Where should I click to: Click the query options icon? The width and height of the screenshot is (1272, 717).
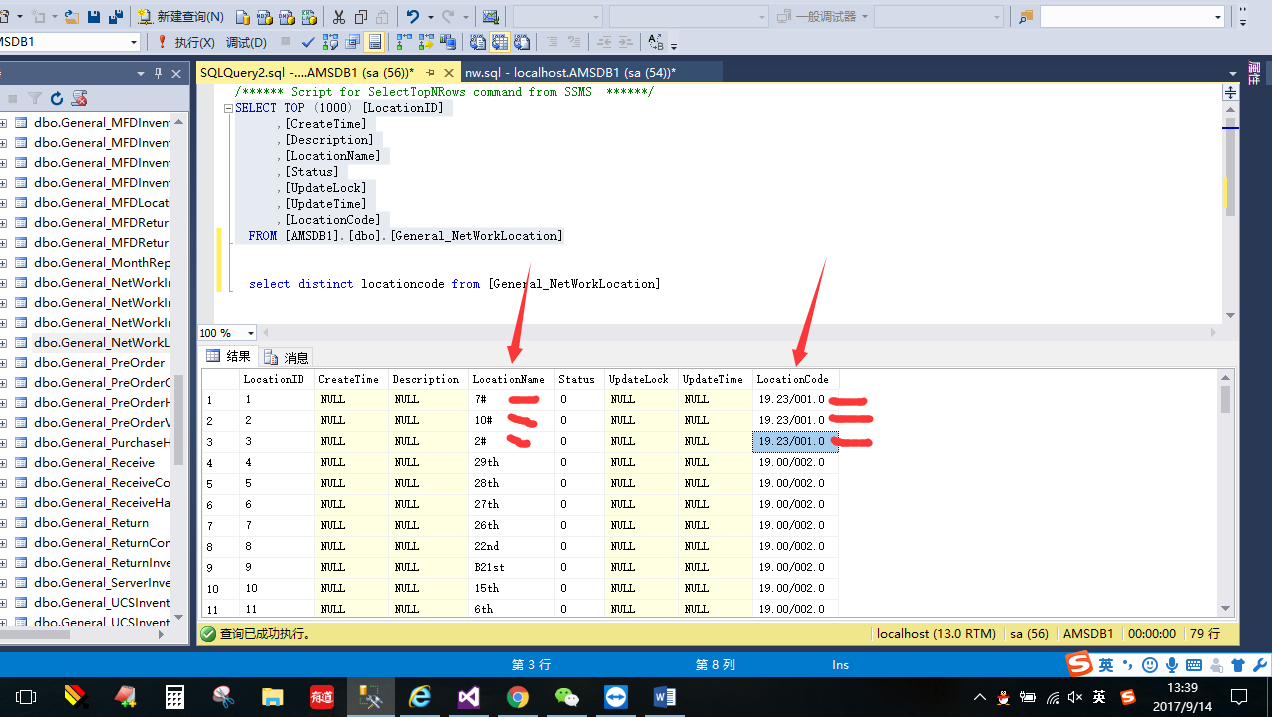[x=352, y=42]
